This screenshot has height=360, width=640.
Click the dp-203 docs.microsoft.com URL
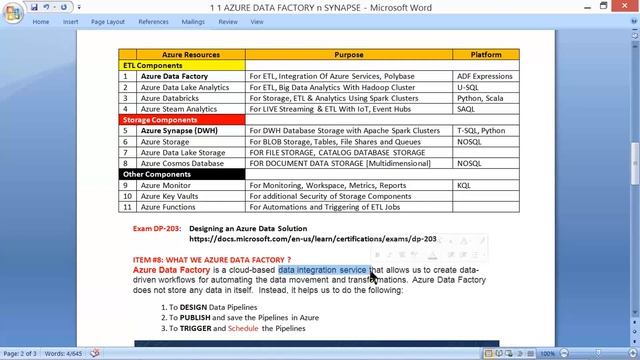coord(313,239)
